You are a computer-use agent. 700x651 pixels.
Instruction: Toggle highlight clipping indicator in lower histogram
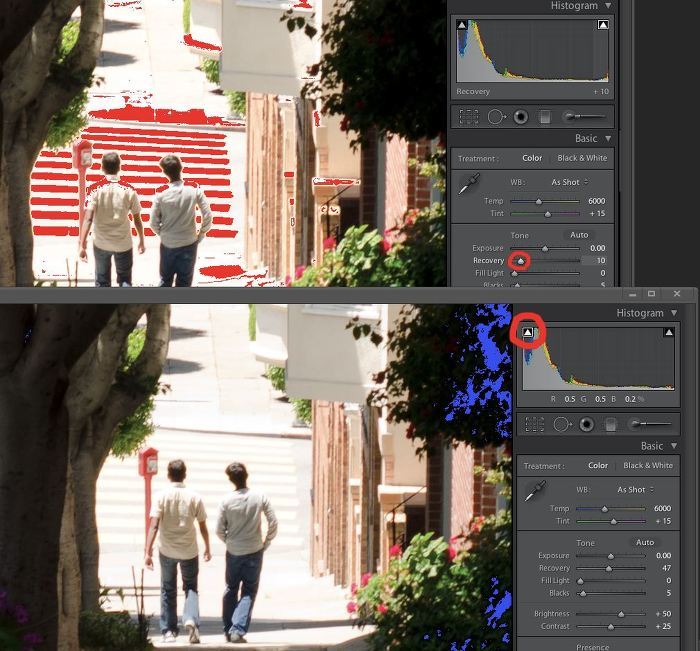(668, 332)
